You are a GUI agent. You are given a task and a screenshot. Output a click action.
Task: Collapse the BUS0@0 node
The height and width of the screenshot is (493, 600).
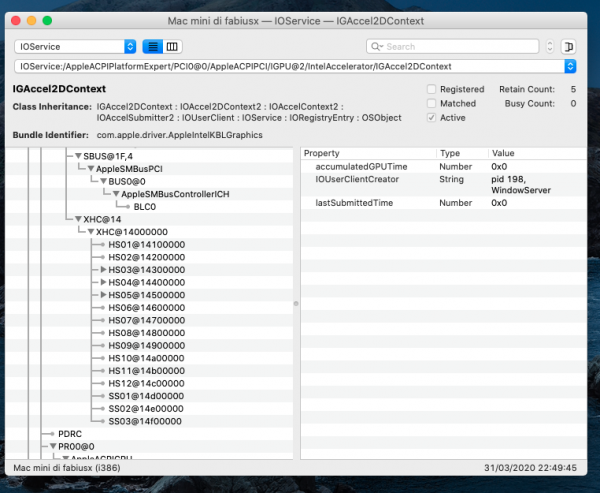(x=103, y=181)
